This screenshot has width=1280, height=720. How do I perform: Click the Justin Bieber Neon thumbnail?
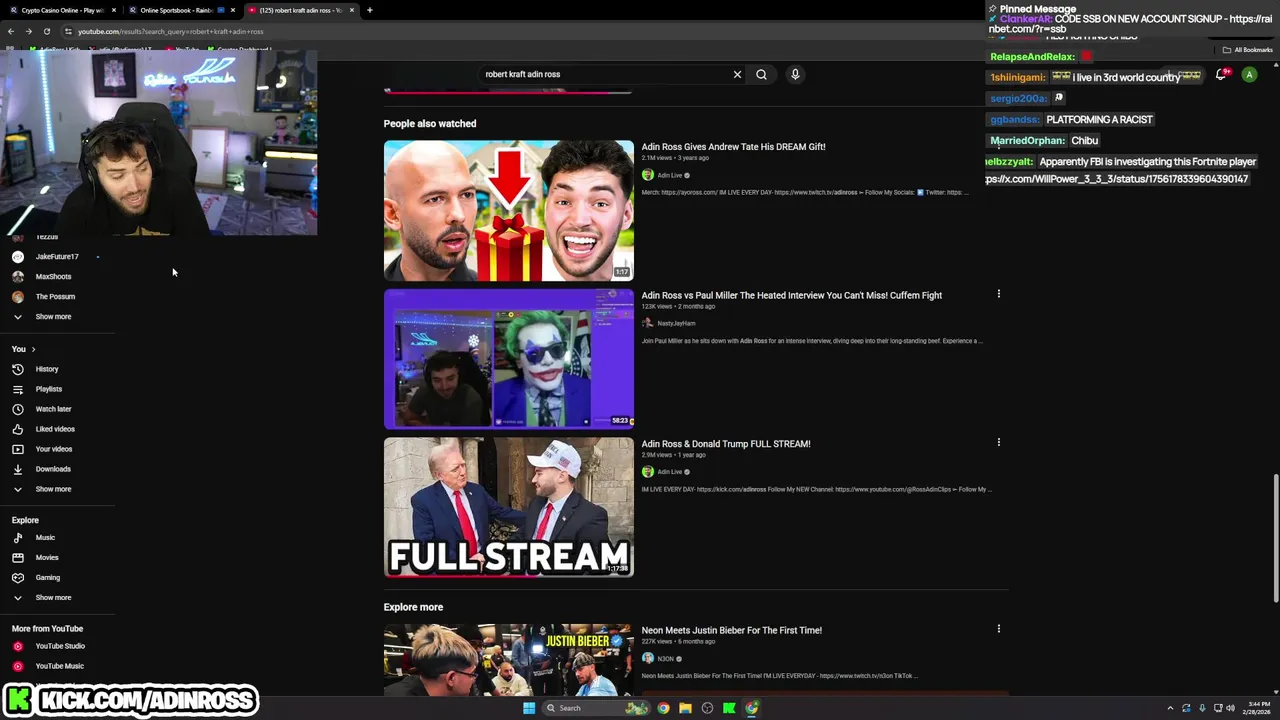coord(509,659)
